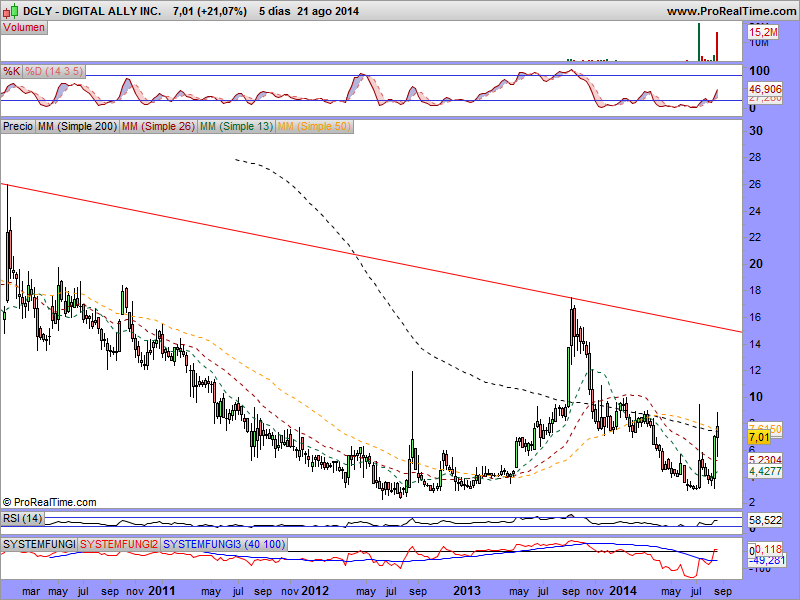
Task: Click the 30 level on price axis
Action: tap(756, 131)
